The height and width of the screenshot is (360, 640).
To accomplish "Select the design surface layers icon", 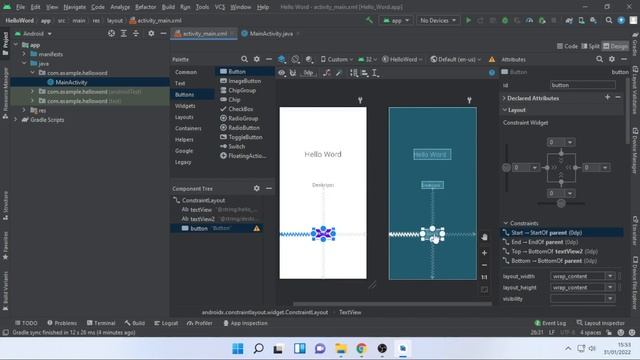I will (x=282, y=59).
